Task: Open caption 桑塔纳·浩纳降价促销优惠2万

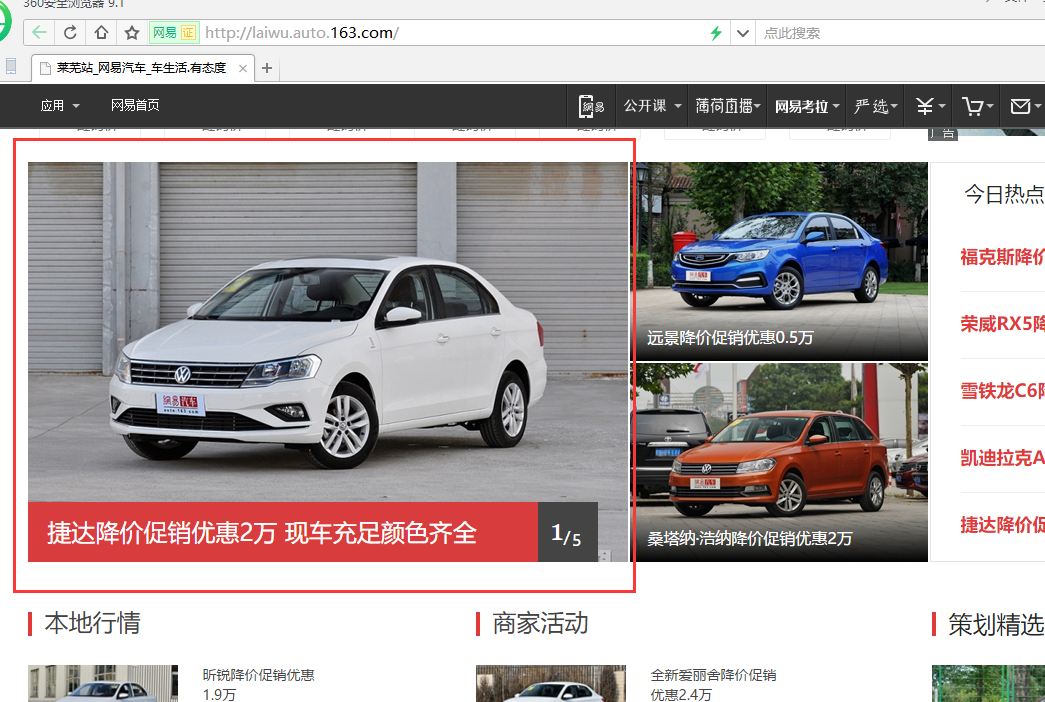Action: click(750, 538)
